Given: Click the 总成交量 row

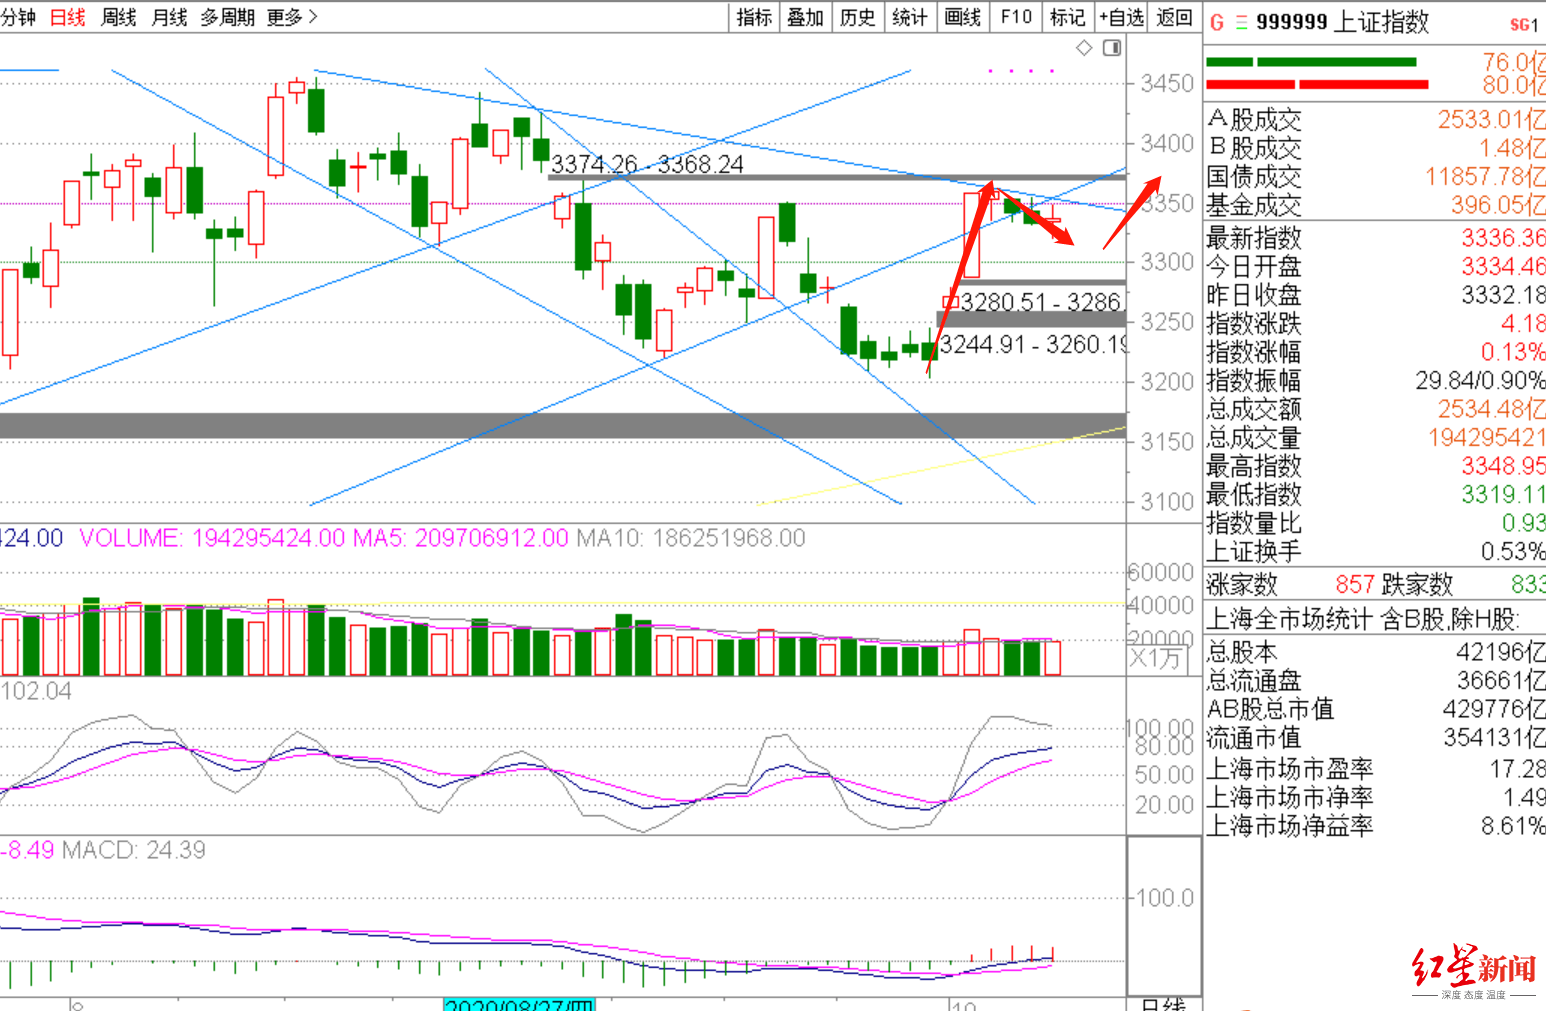Looking at the screenshot, I should coord(1375,437).
